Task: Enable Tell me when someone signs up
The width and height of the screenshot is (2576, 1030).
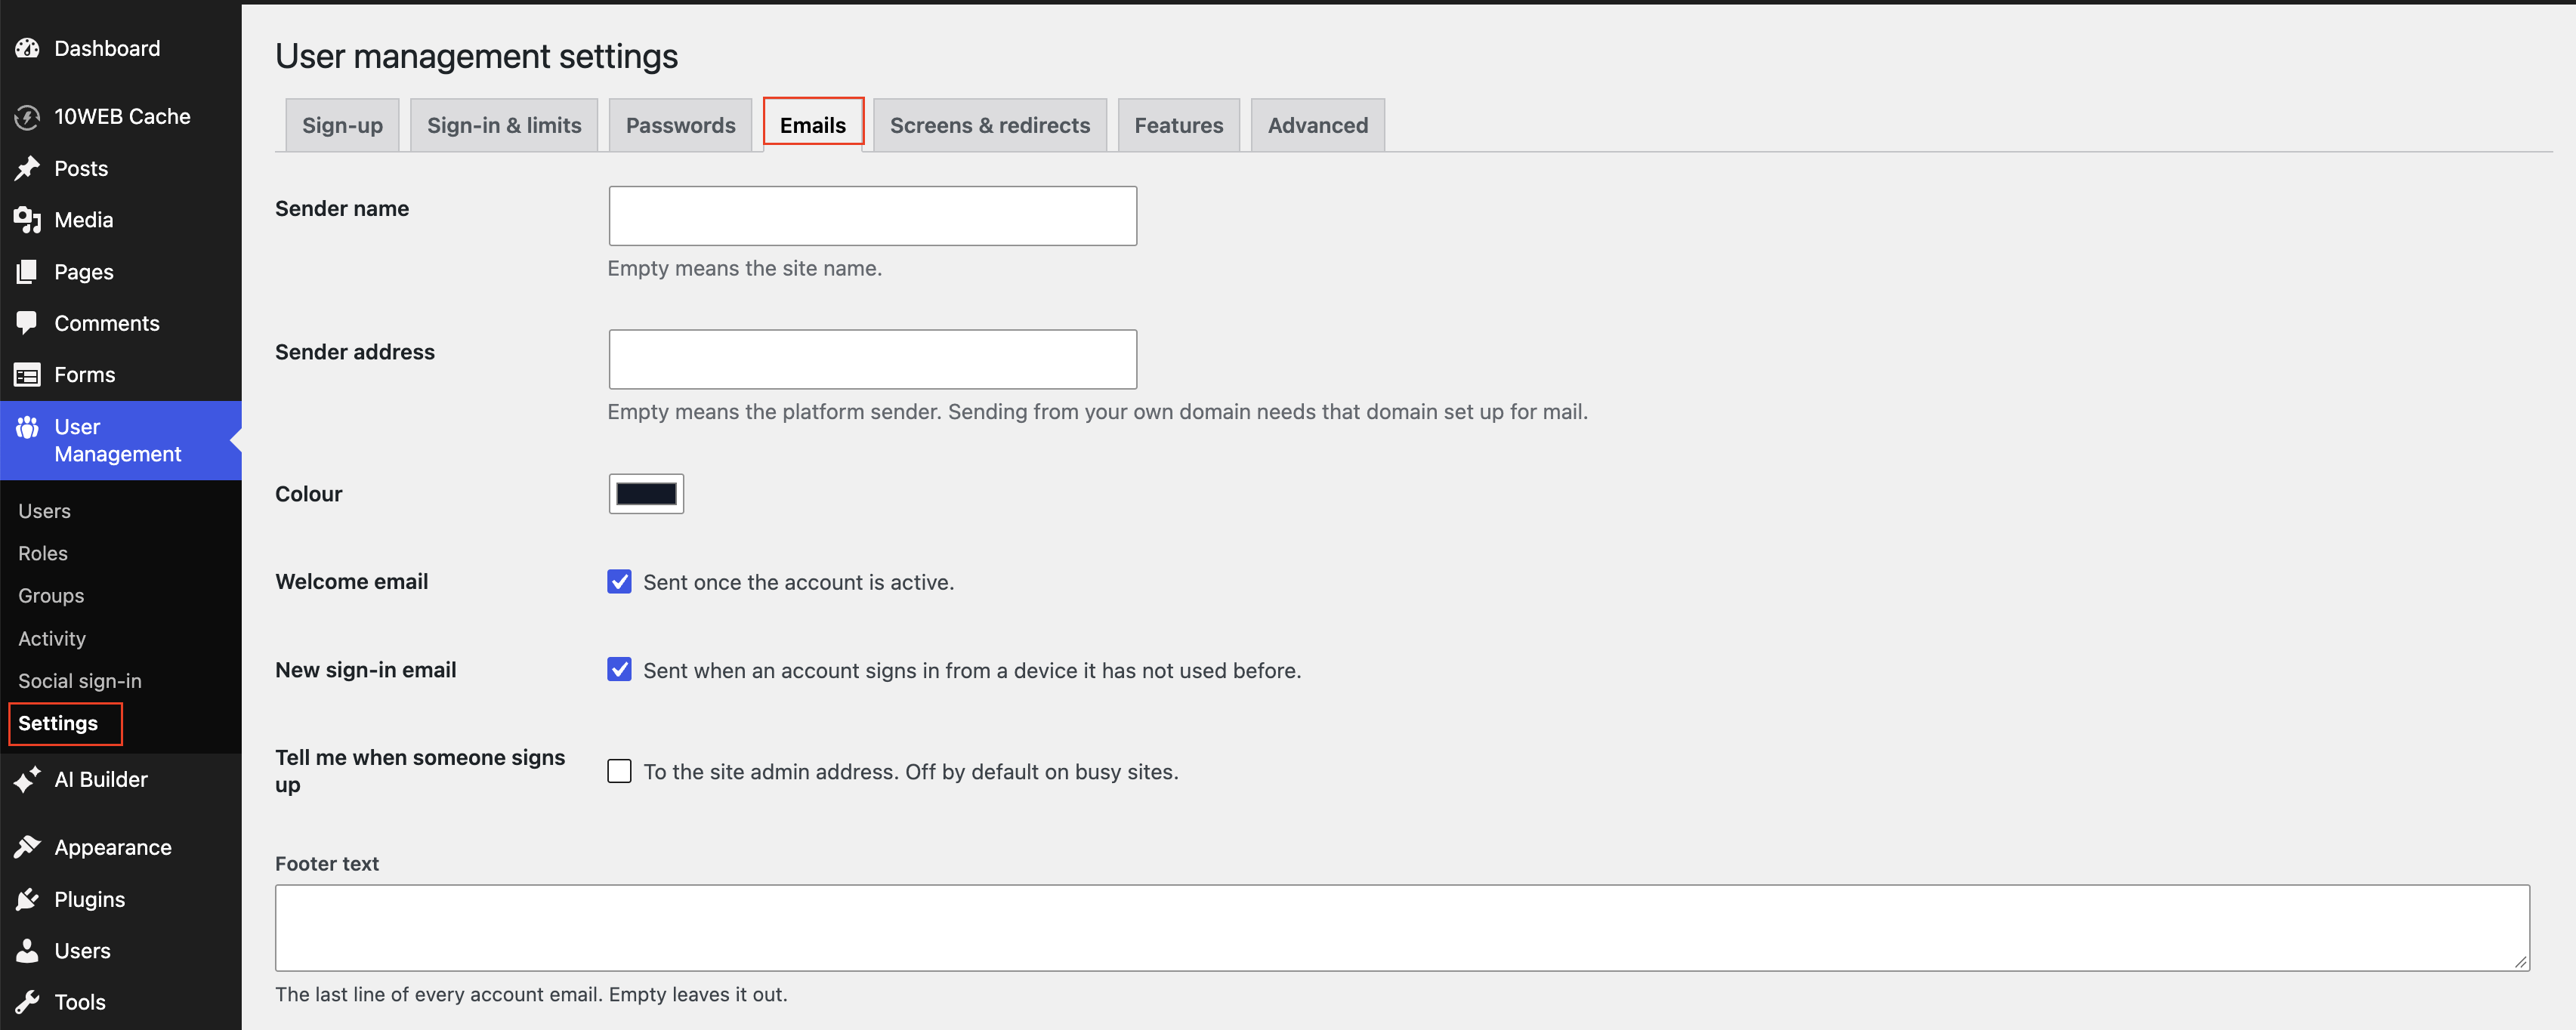Action: [619, 771]
